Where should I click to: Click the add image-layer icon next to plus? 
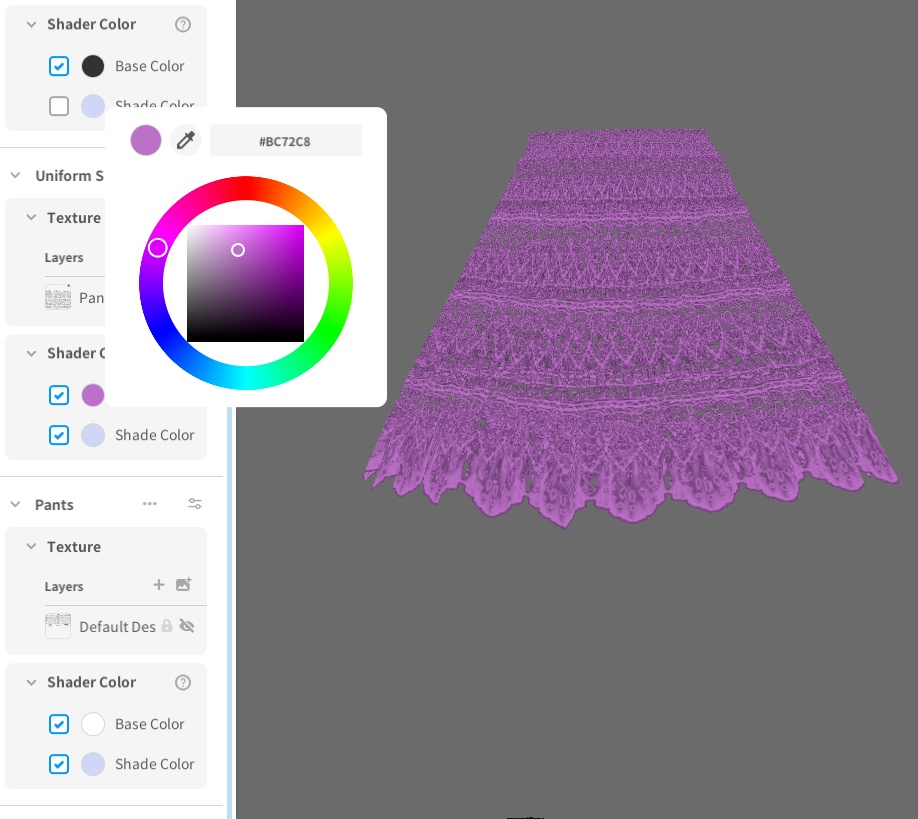point(183,586)
